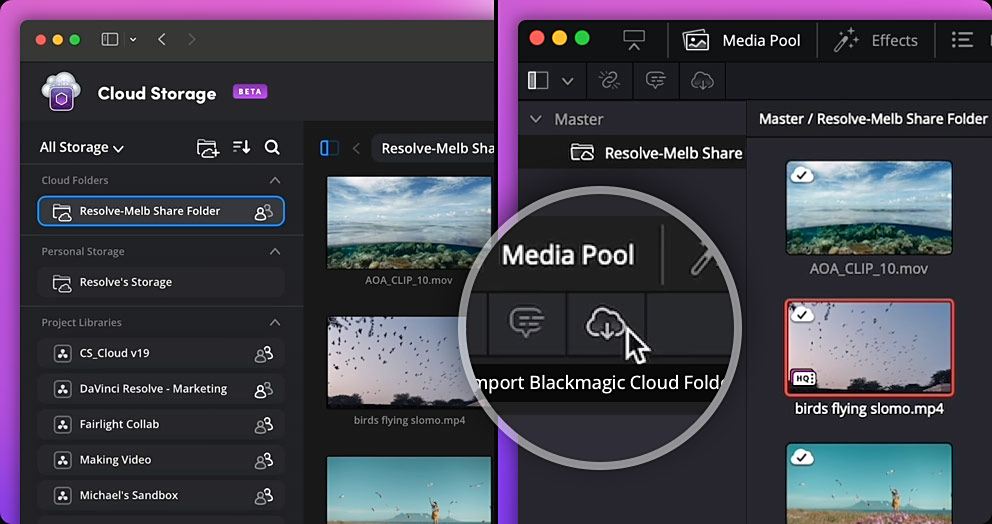Open Fairlight Collab project library
992x524 pixels.
tap(161, 424)
